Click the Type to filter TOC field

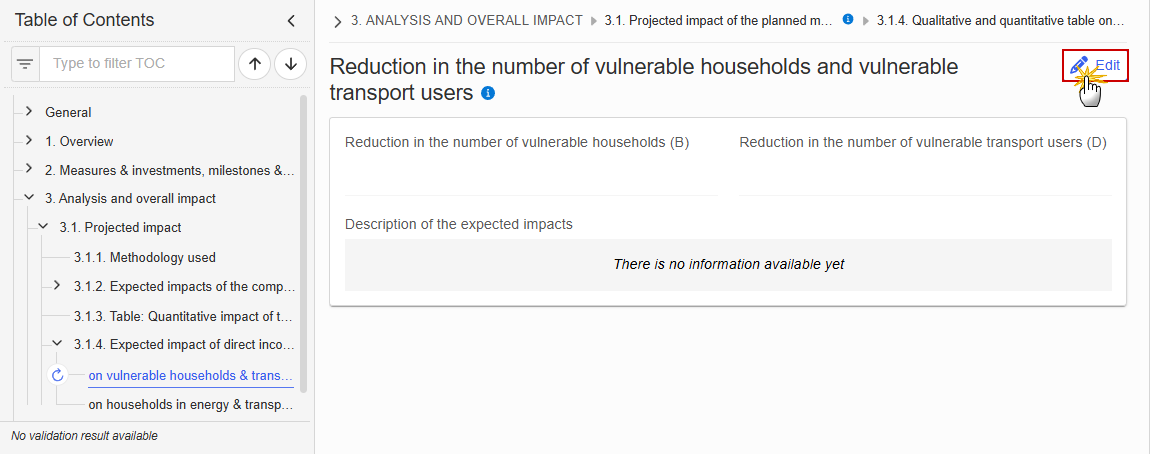click(x=137, y=64)
